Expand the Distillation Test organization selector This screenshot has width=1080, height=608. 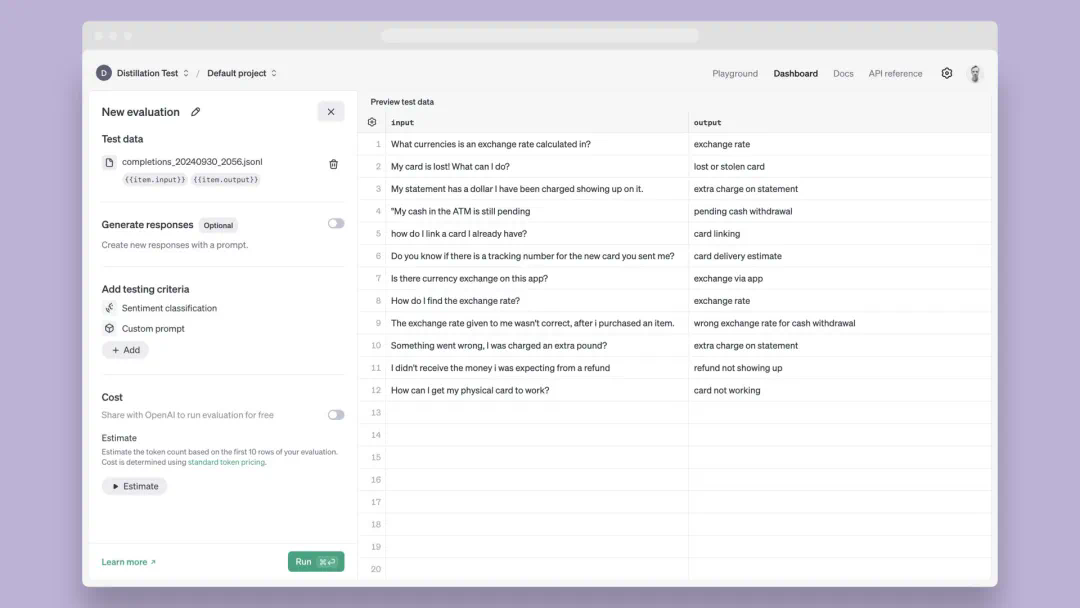[186, 73]
